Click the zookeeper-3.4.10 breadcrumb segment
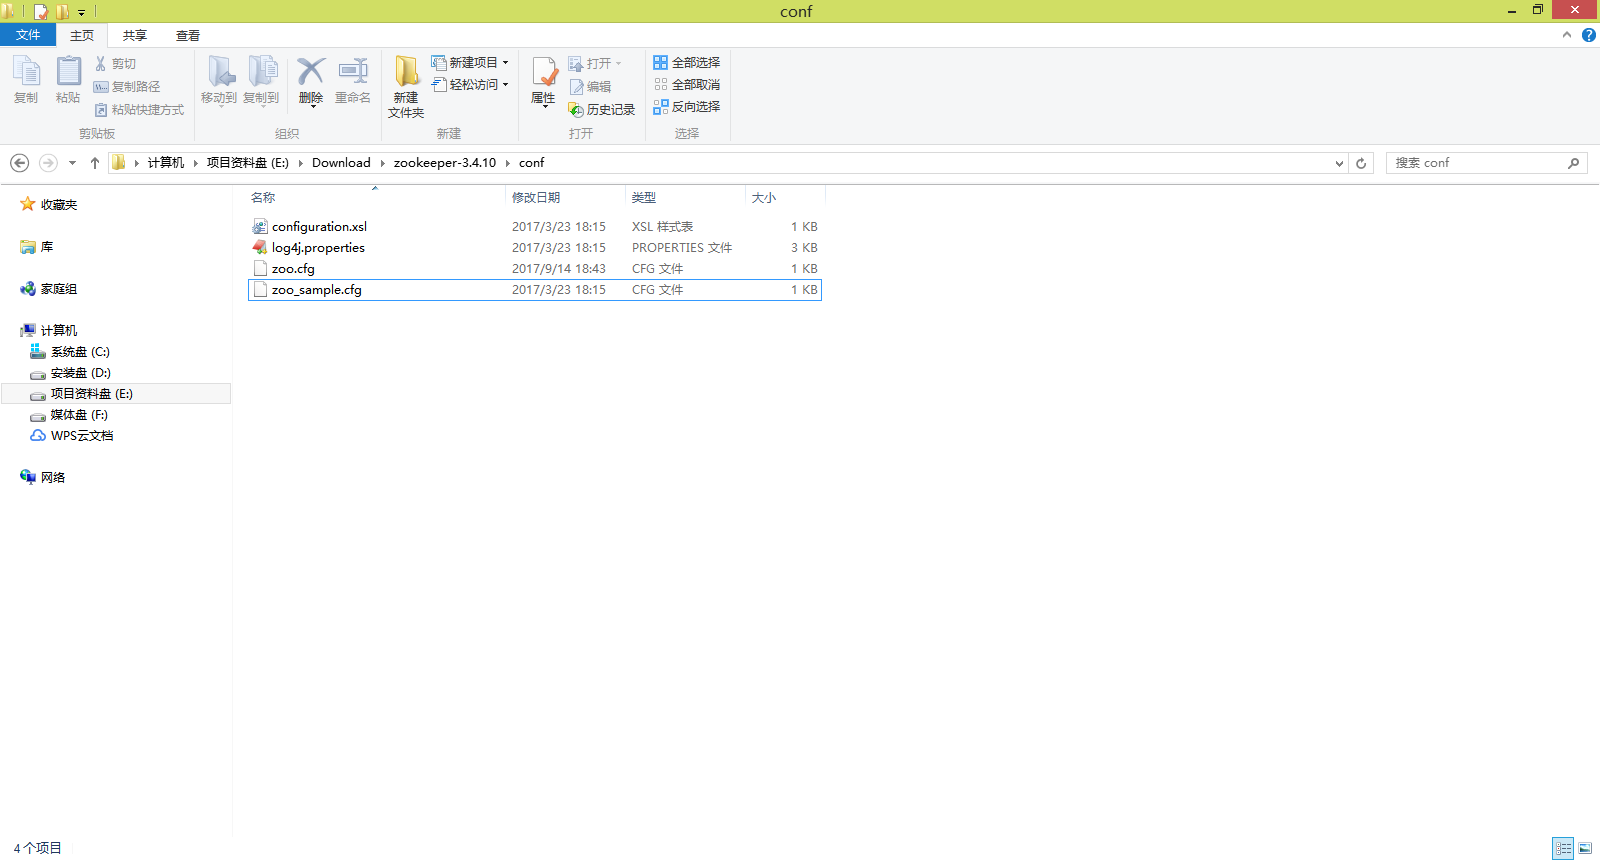 (x=445, y=163)
